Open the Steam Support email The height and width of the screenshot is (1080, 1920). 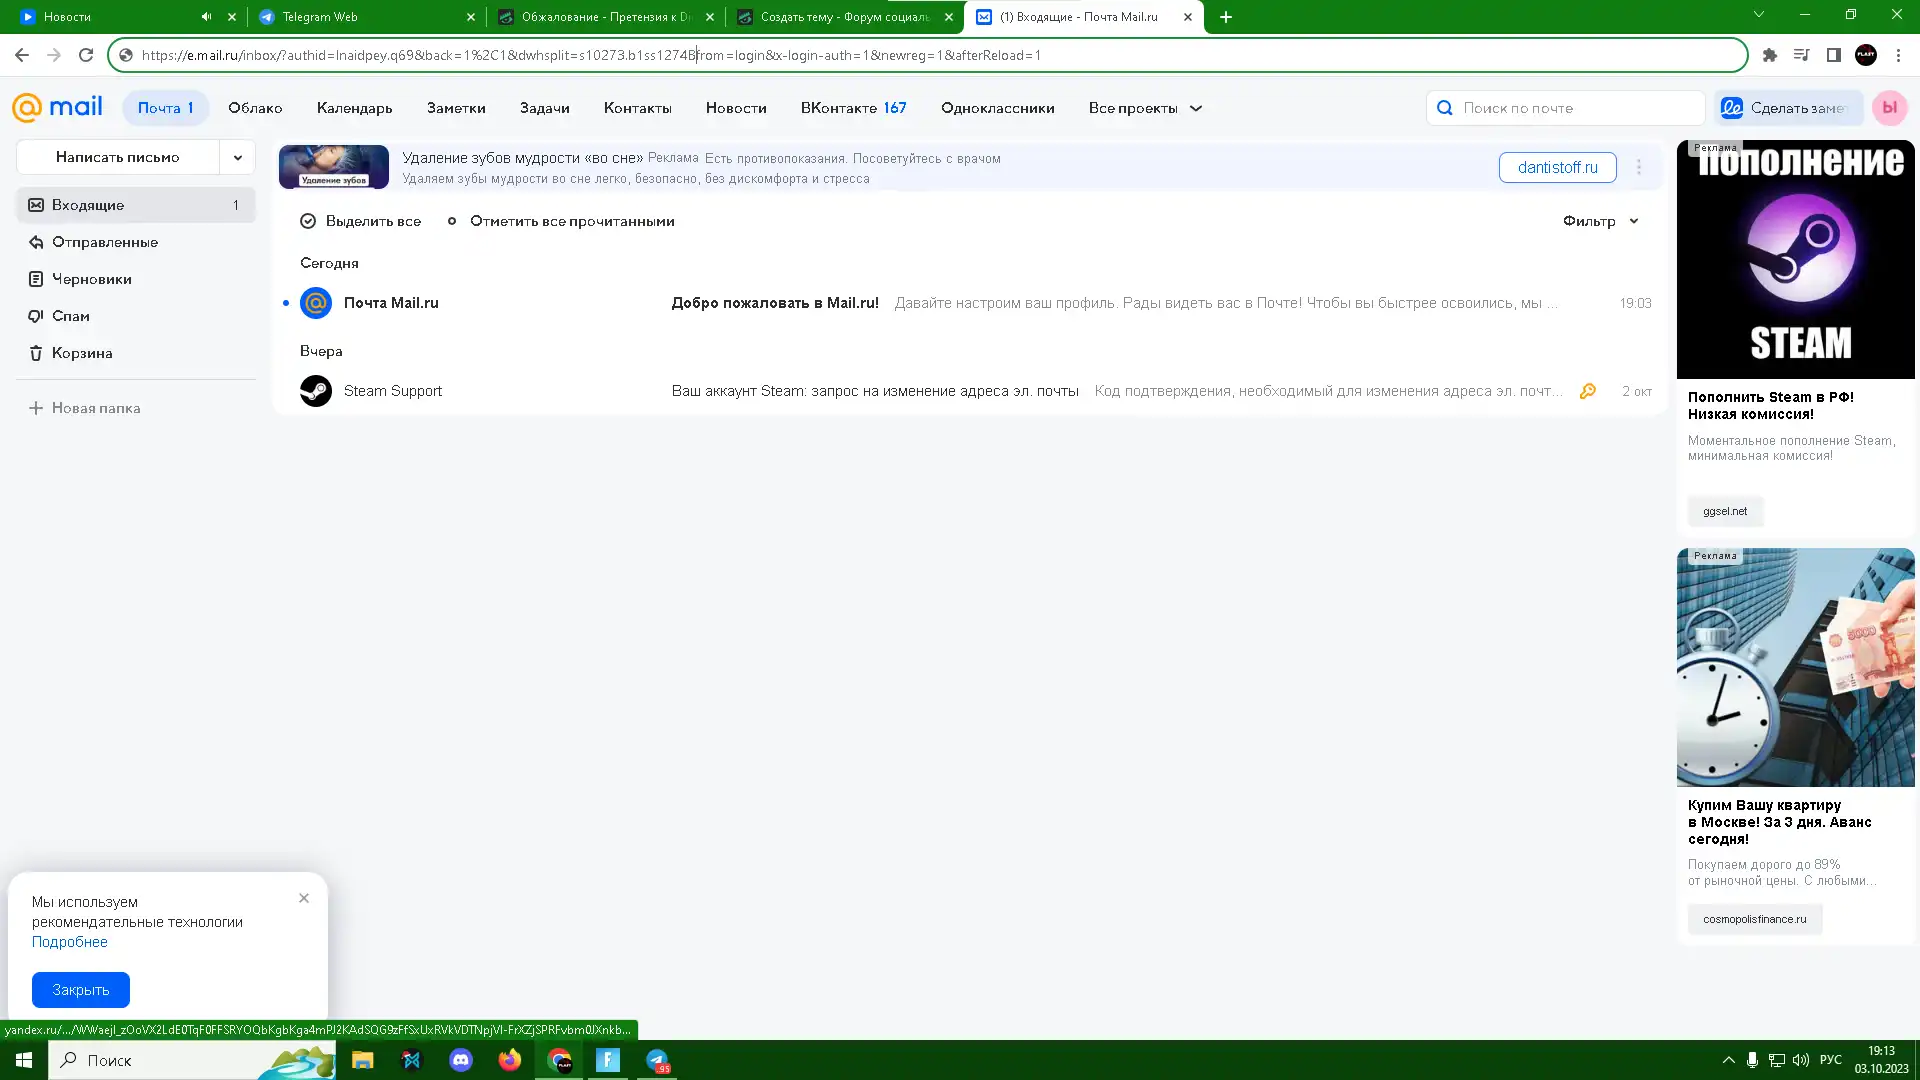(x=968, y=391)
